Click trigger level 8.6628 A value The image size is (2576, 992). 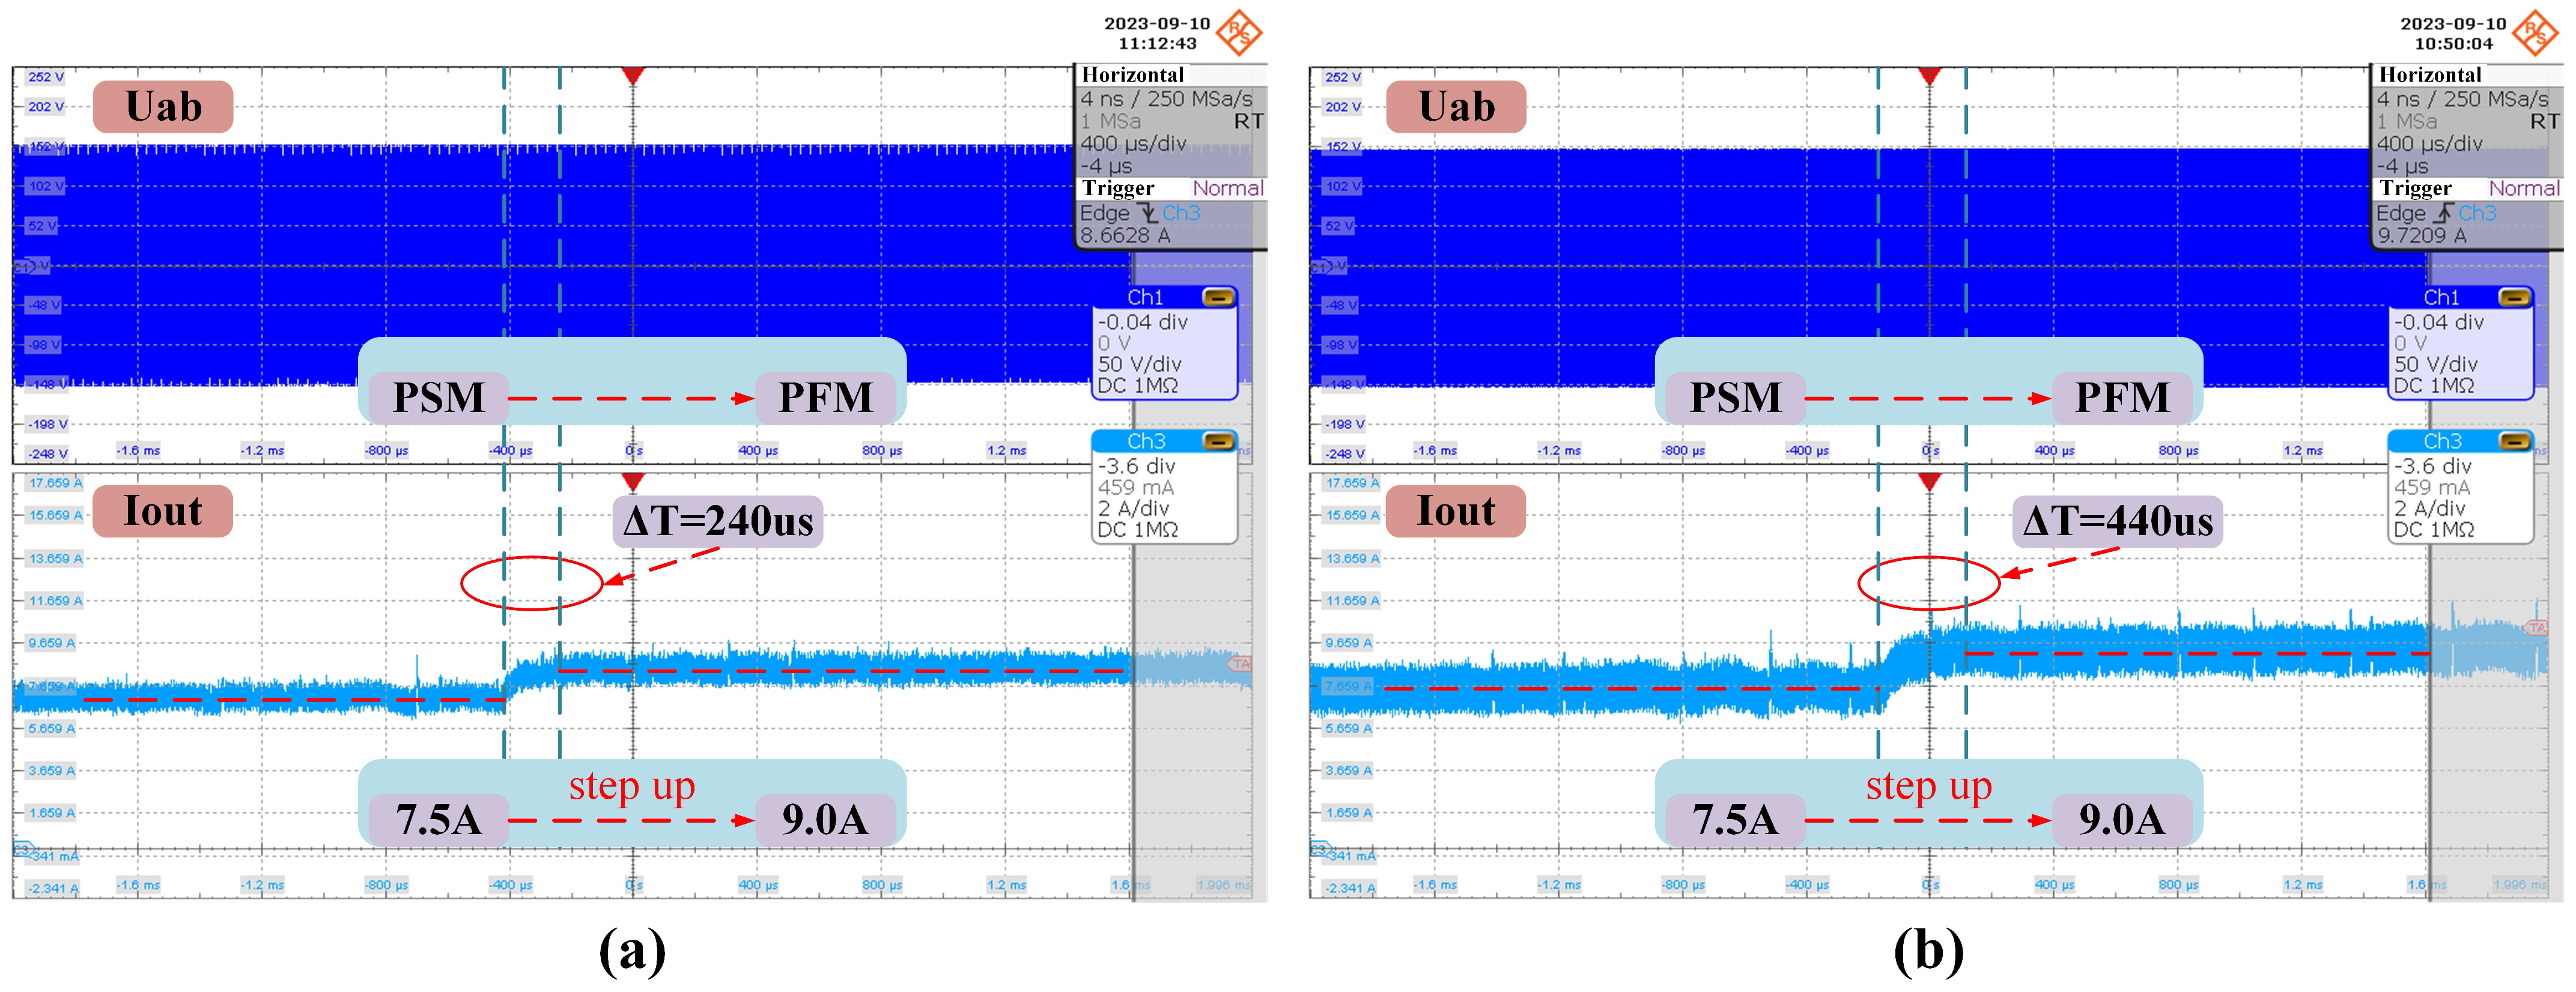1124,236
